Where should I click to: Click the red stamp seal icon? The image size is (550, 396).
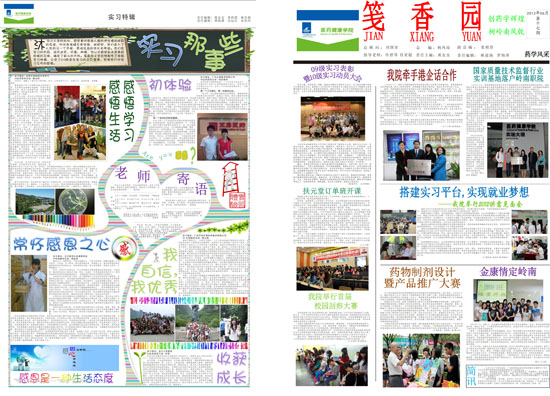[237, 200]
